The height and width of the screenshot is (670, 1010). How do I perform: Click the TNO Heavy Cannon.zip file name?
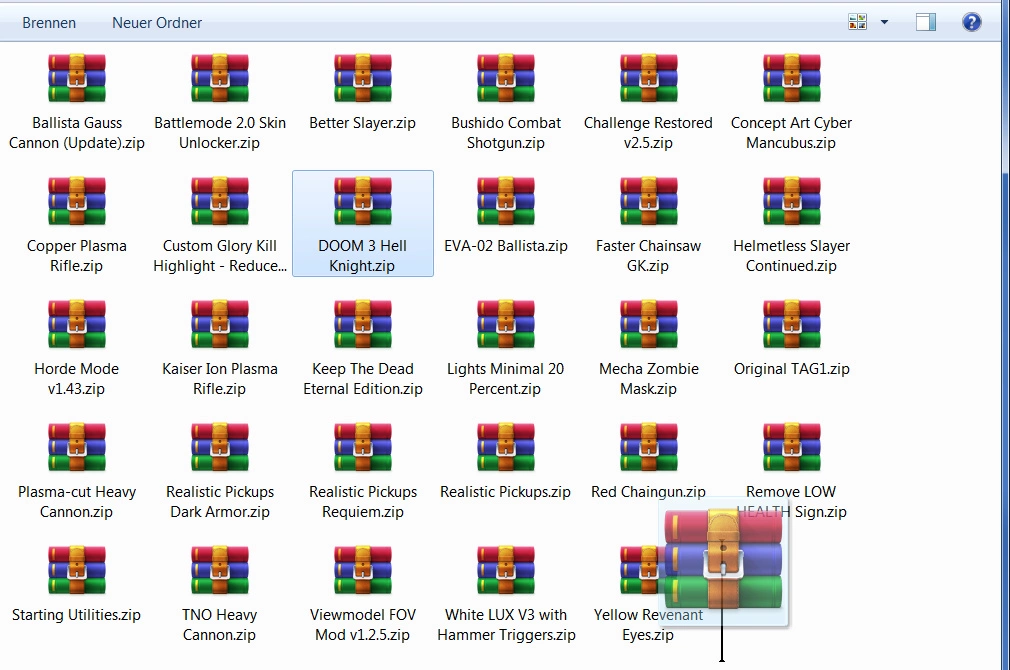(x=220, y=625)
